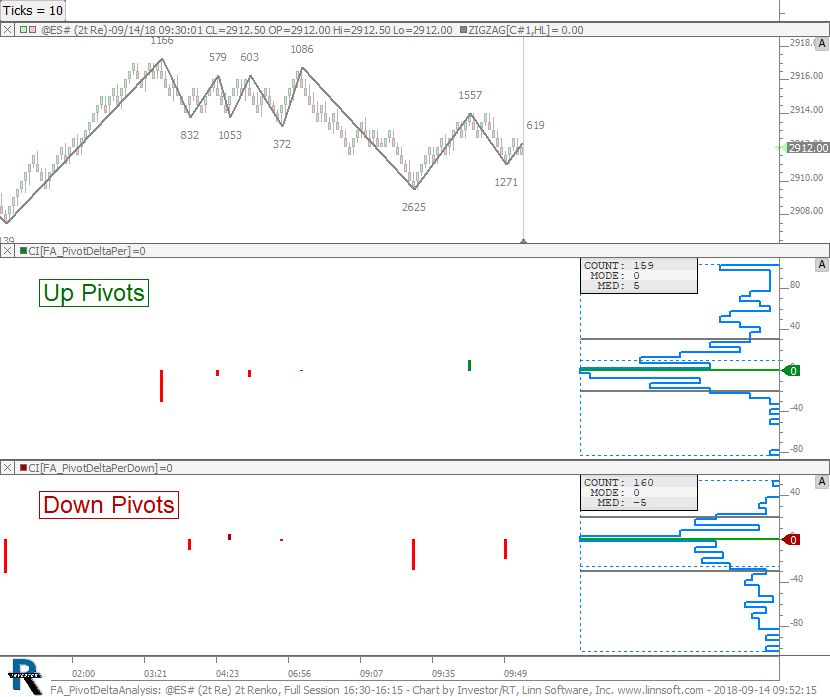
Task: Click the ZIGZAG indicator color square
Action: point(462,30)
